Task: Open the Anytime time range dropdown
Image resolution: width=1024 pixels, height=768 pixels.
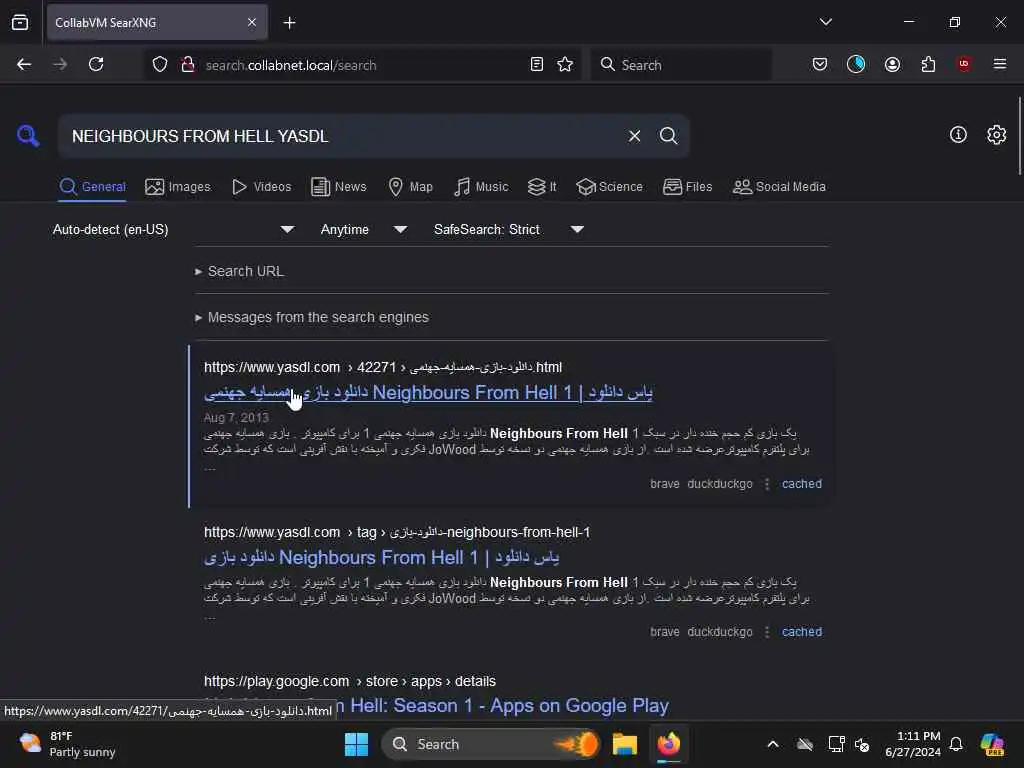Action: pyautogui.click(x=364, y=230)
